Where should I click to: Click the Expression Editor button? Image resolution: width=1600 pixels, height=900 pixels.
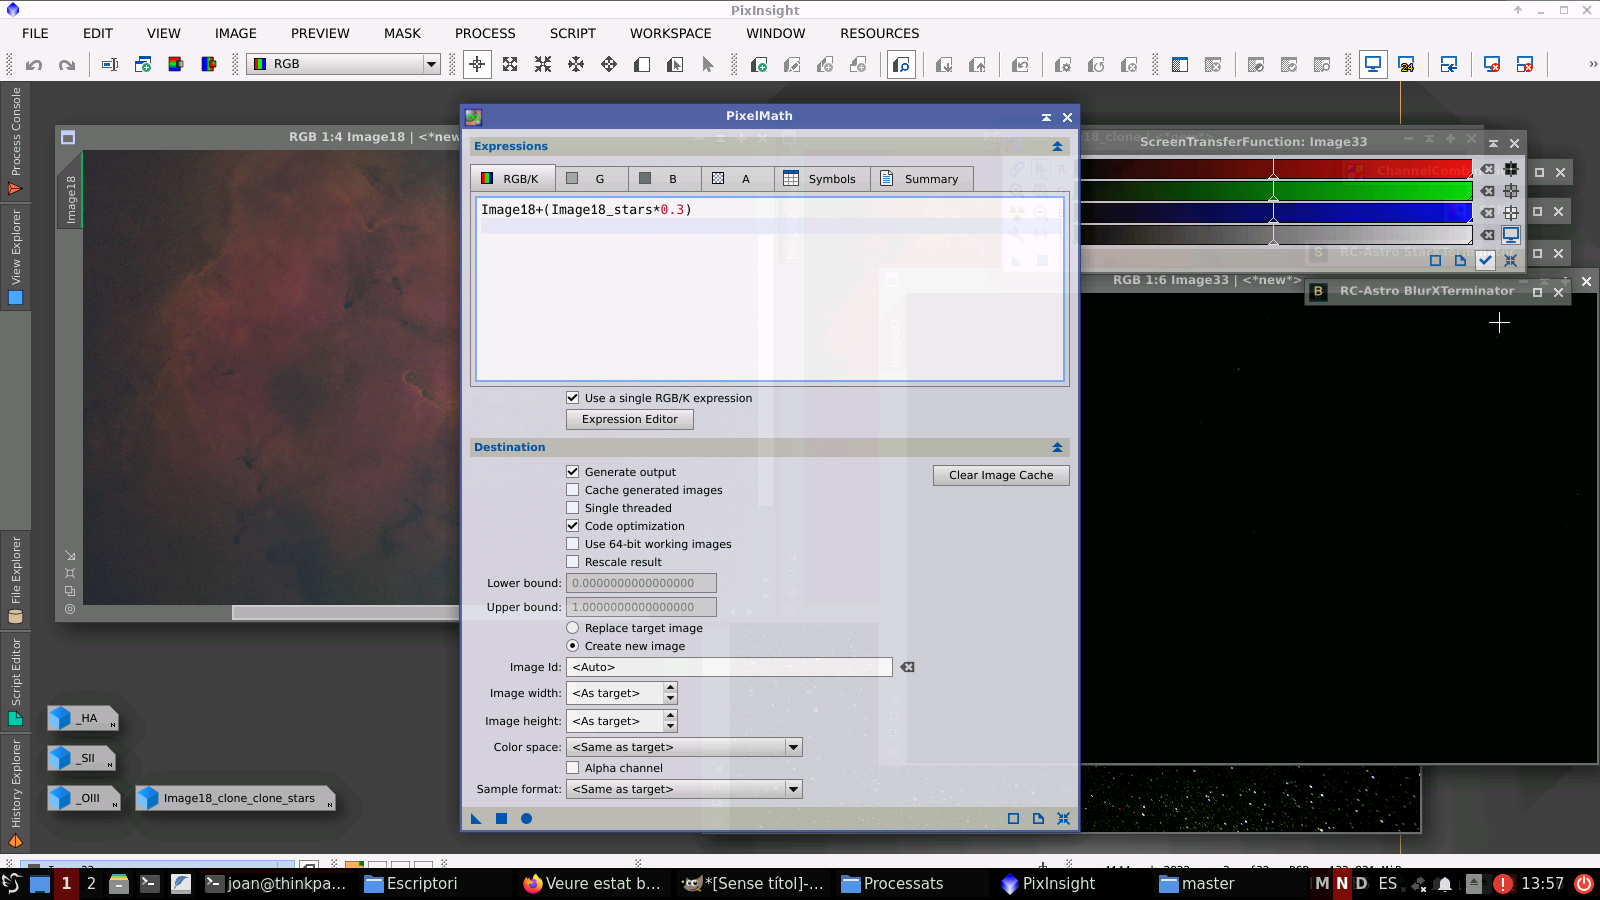pyautogui.click(x=630, y=420)
